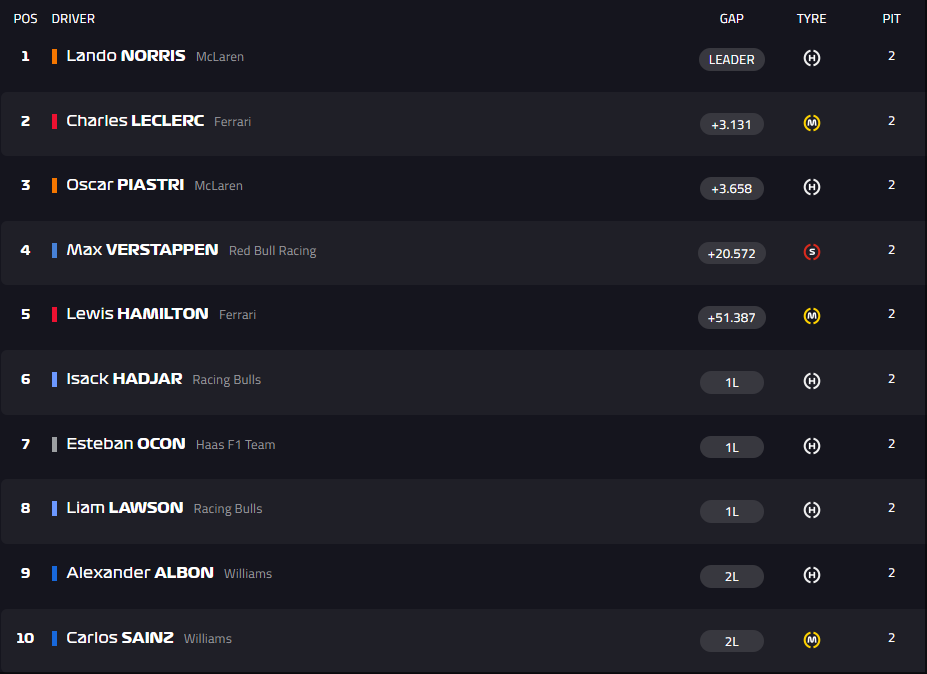Click Albon's hard tyre icon
927x674 pixels.
click(x=812, y=575)
